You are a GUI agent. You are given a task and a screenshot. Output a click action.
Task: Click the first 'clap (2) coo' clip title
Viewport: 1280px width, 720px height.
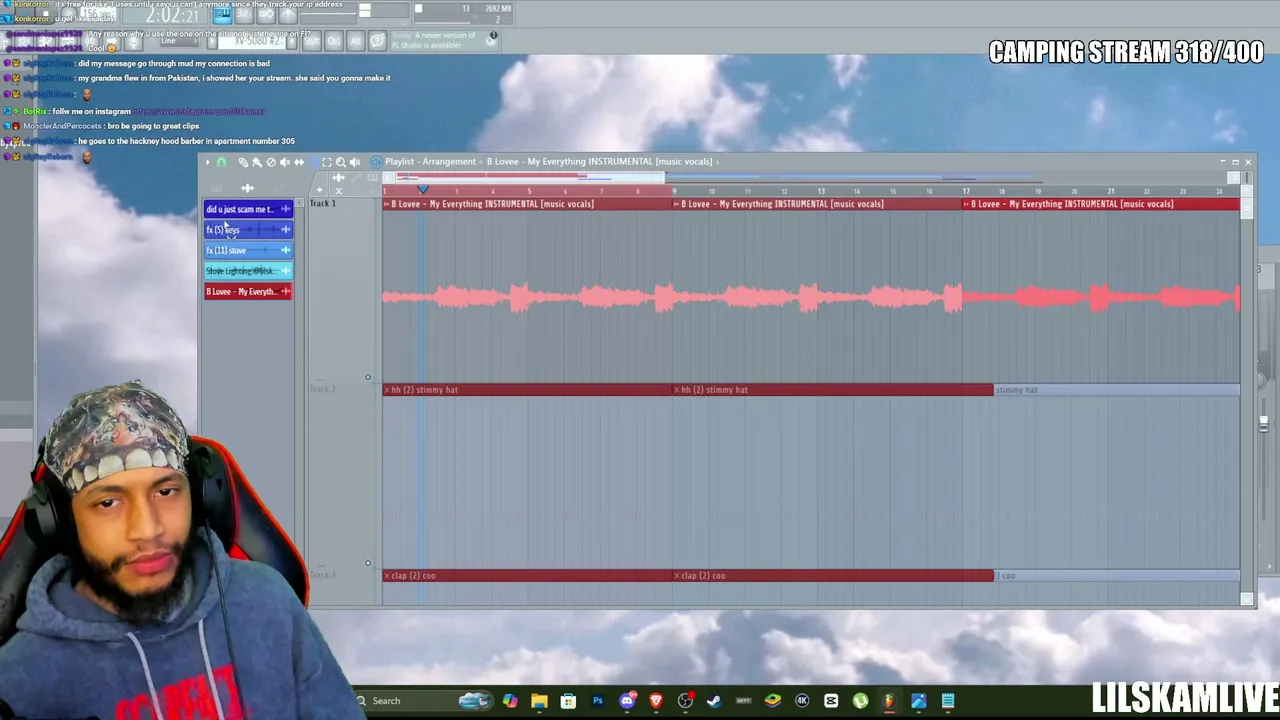413,576
